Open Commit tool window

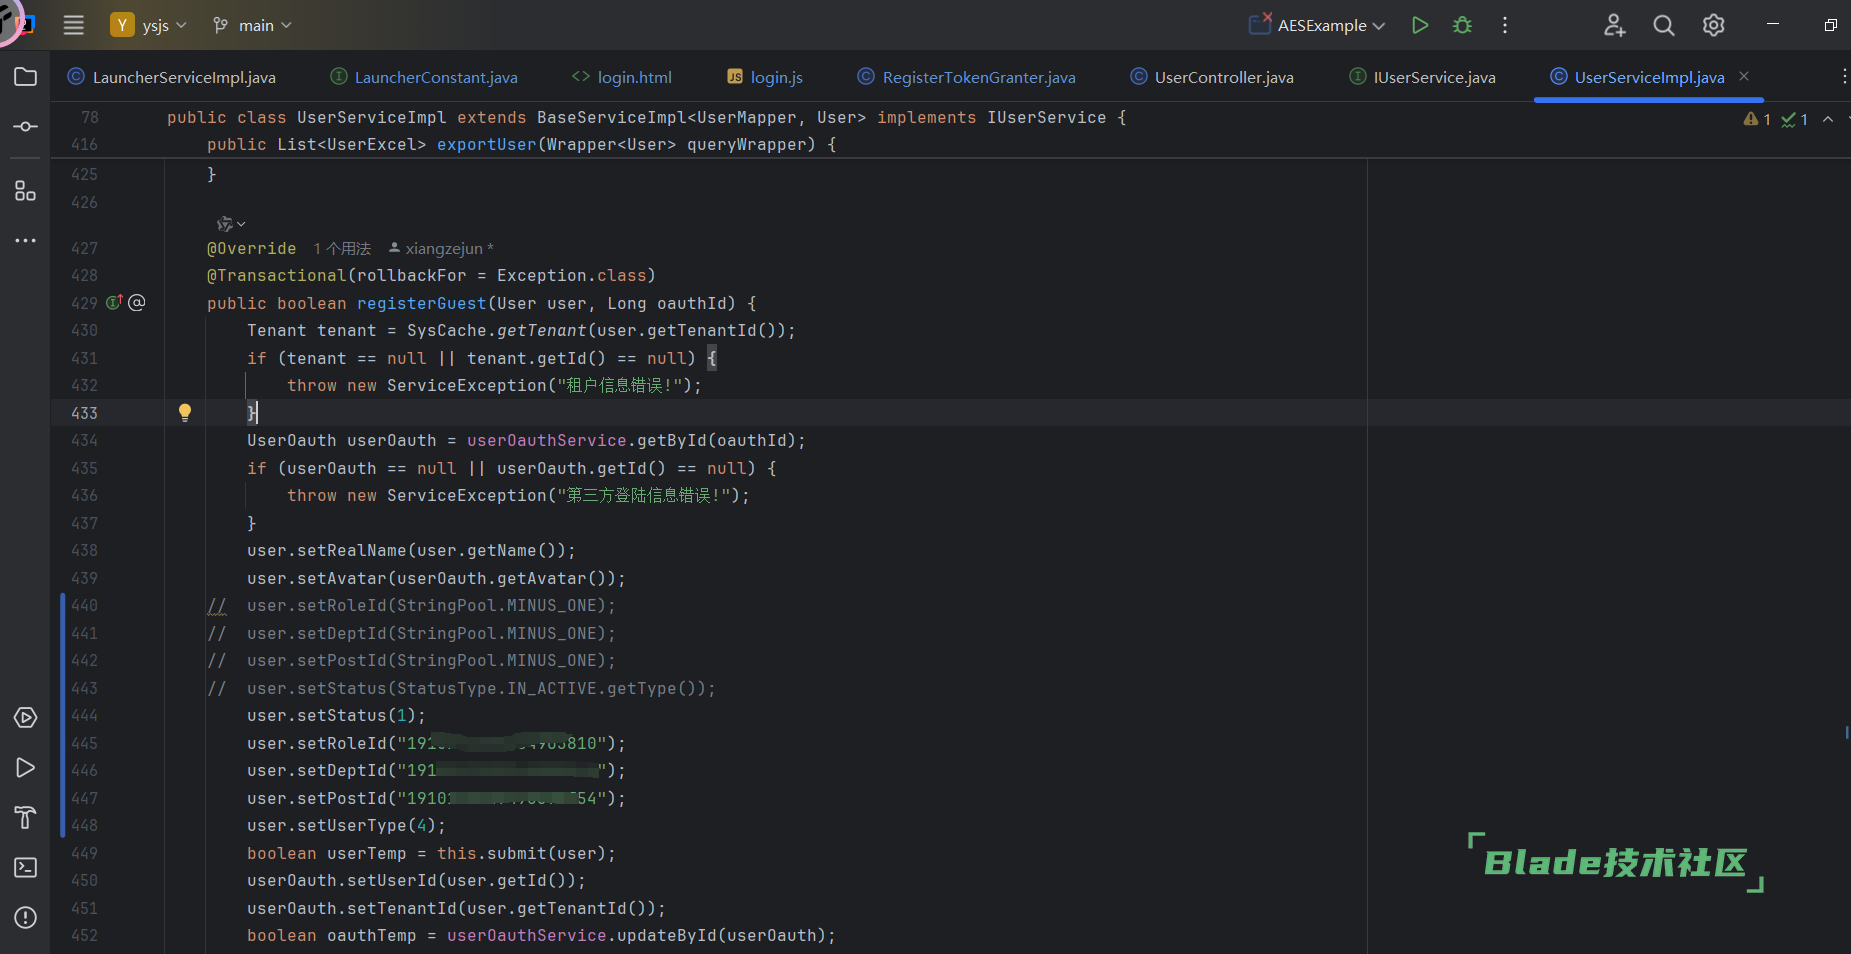(26, 127)
